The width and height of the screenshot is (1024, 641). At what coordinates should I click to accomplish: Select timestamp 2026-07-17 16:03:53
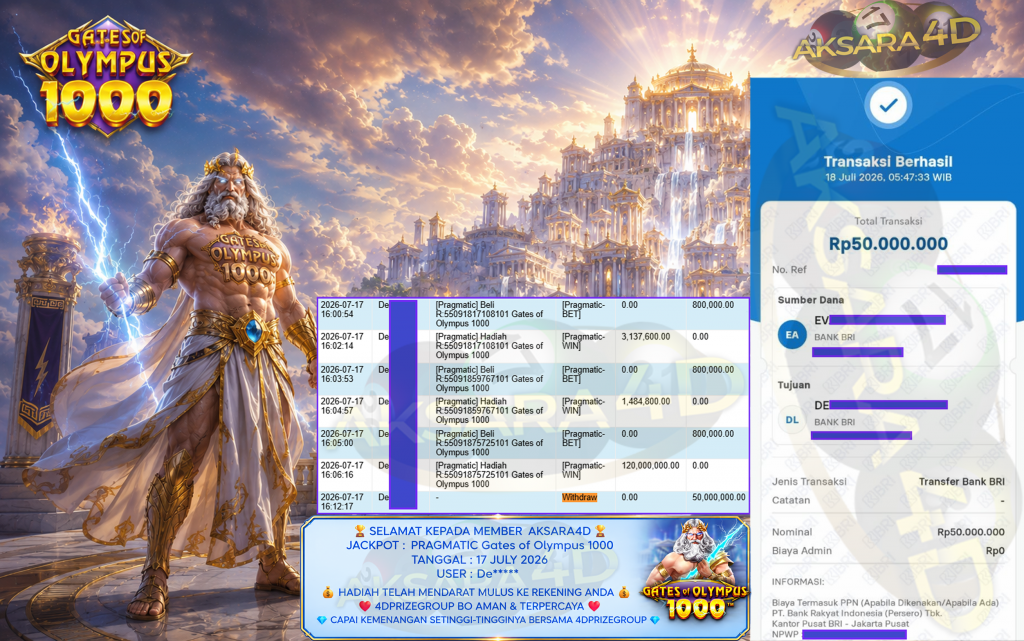coord(342,374)
